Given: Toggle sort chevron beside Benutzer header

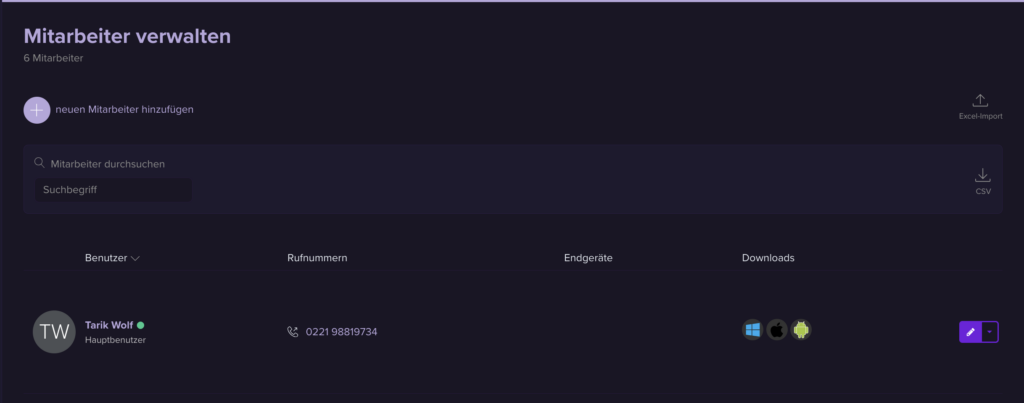Looking at the screenshot, I should point(135,259).
